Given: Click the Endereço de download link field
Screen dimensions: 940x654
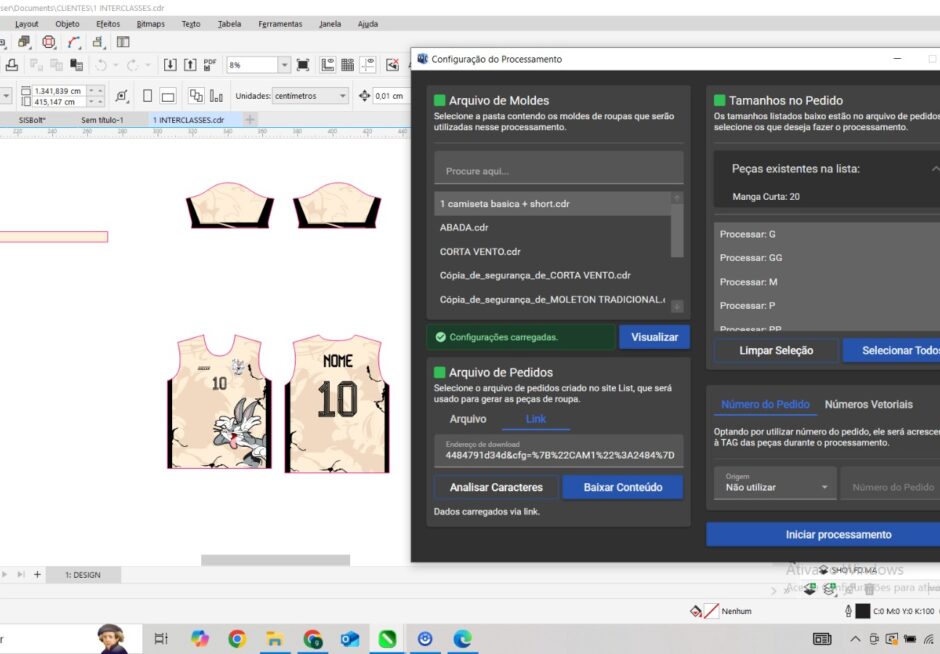Looking at the screenshot, I should tap(558, 451).
